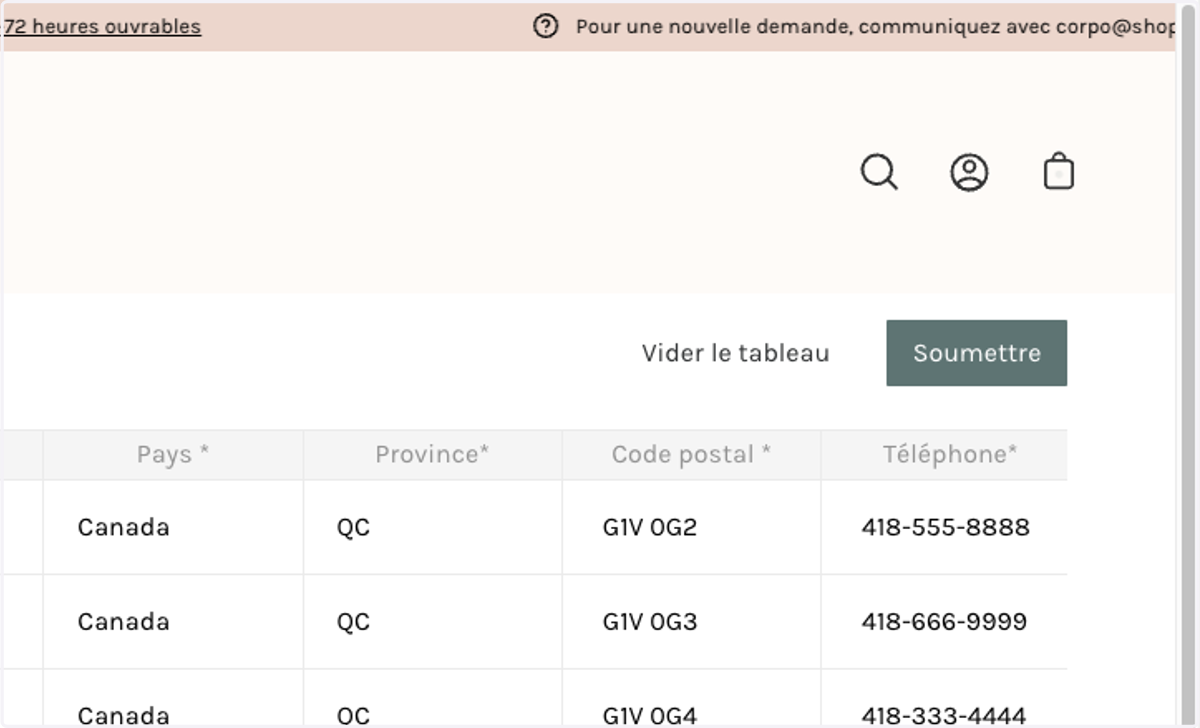The width and height of the screenshot is (1200, 728).
Task: Click the help question mark icon
Action: (x=545, y=27)
